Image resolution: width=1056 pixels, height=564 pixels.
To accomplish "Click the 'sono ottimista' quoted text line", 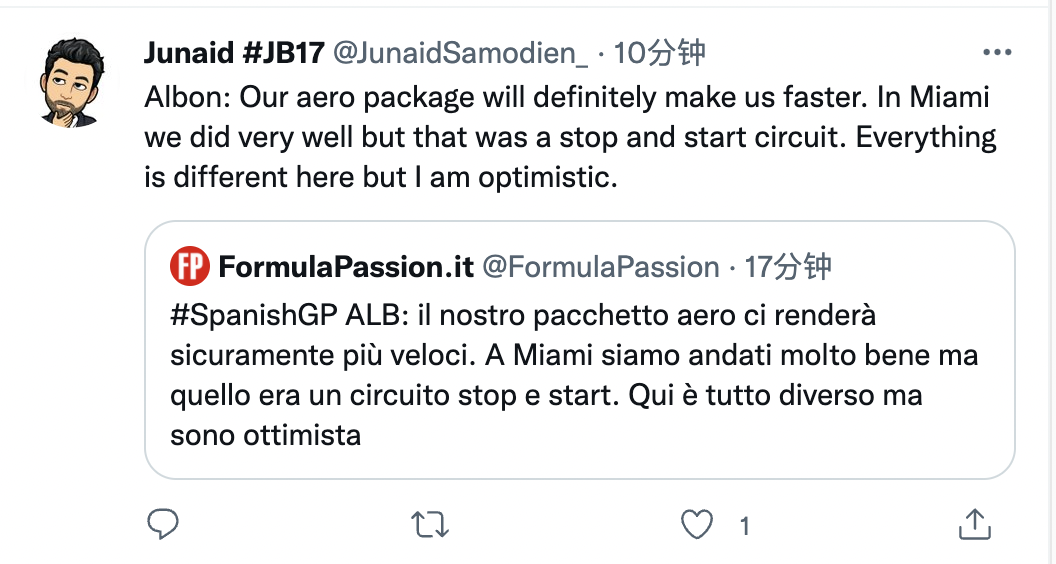I will 265,435.
